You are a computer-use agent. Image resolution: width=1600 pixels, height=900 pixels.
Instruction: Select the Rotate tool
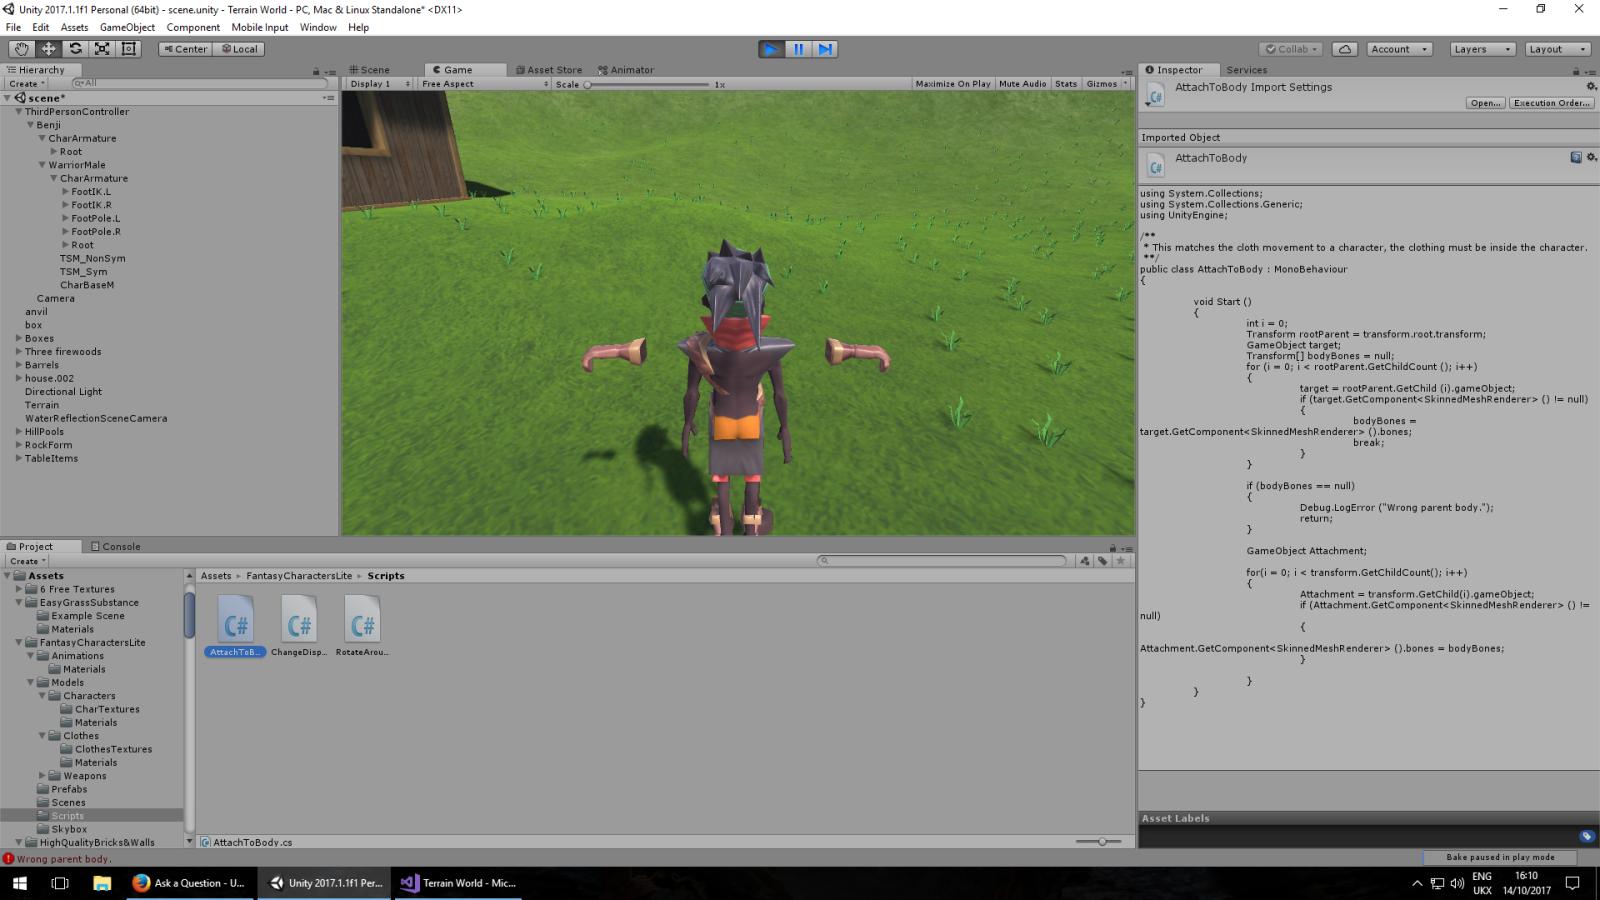click(x=75, y=49)
